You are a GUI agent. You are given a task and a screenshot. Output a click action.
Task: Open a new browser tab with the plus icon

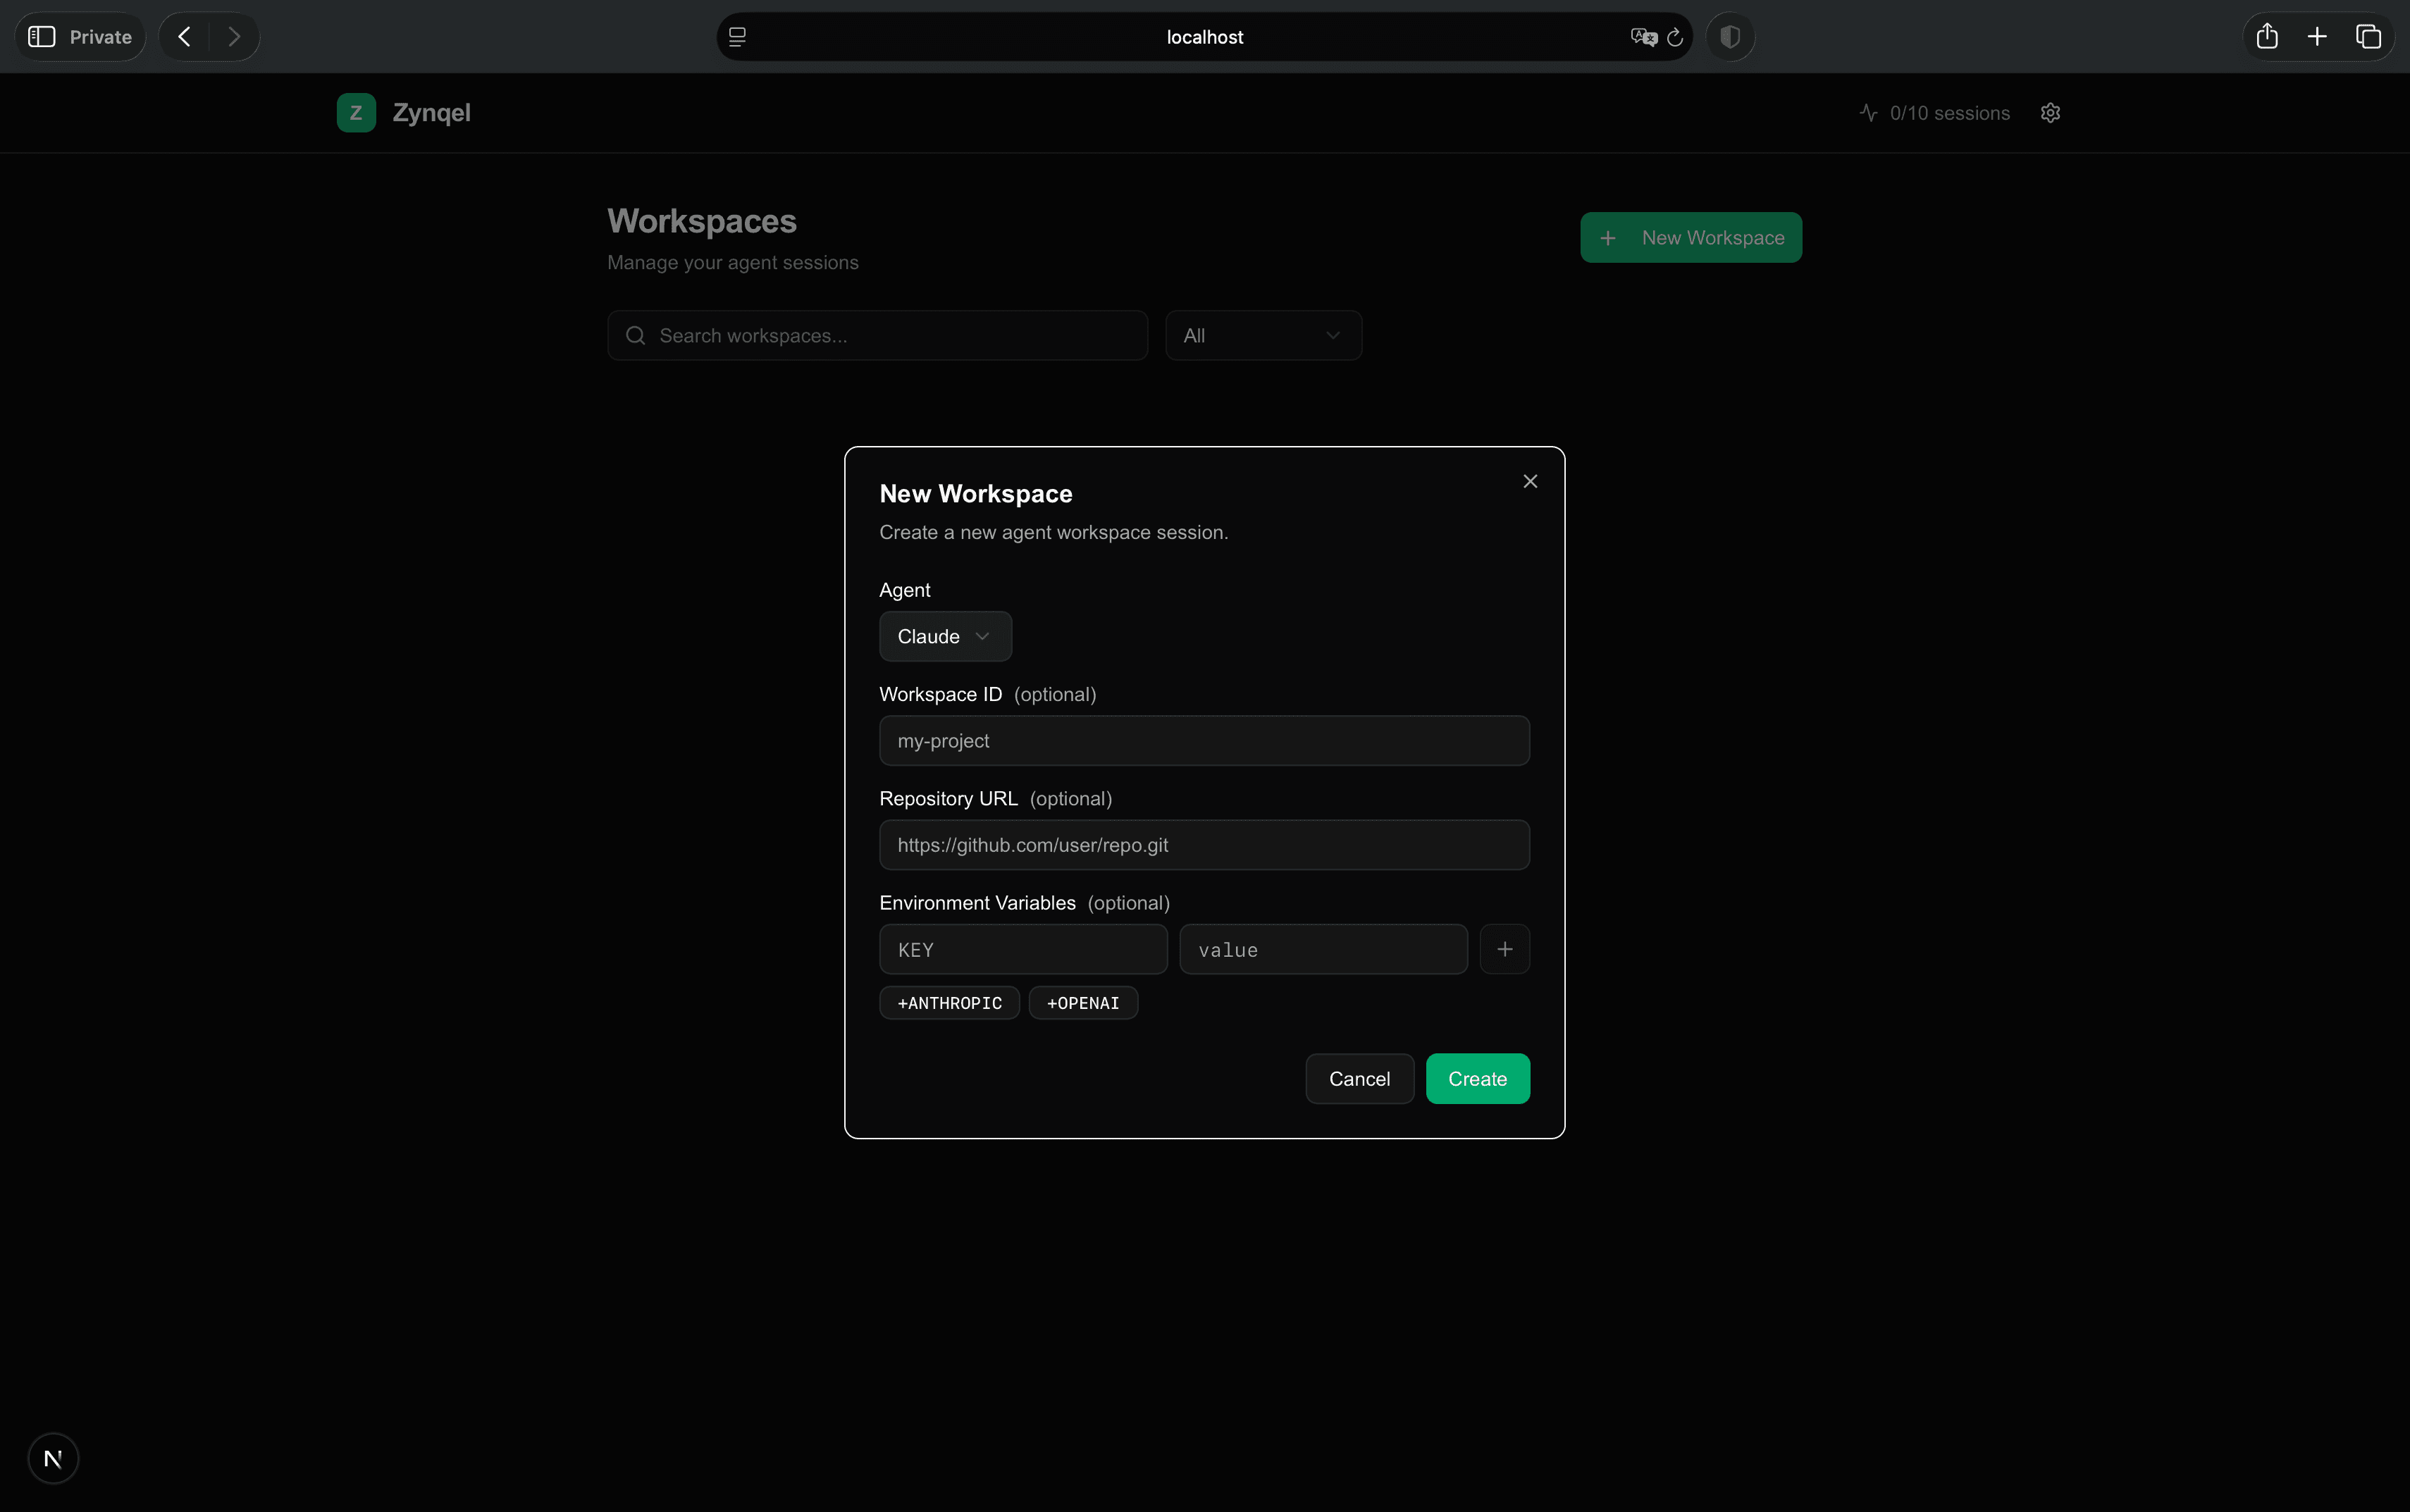point(2316,36)
